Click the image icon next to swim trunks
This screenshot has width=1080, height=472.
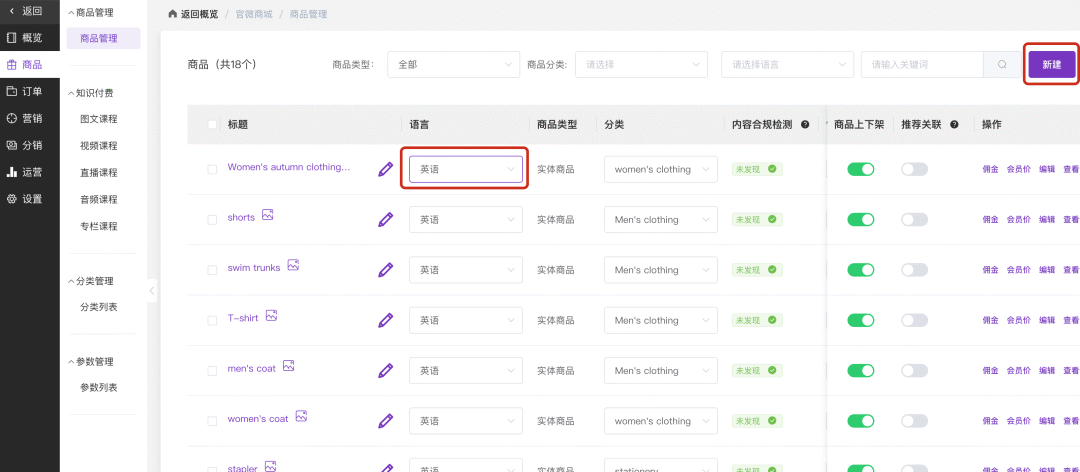coord(293,266)
